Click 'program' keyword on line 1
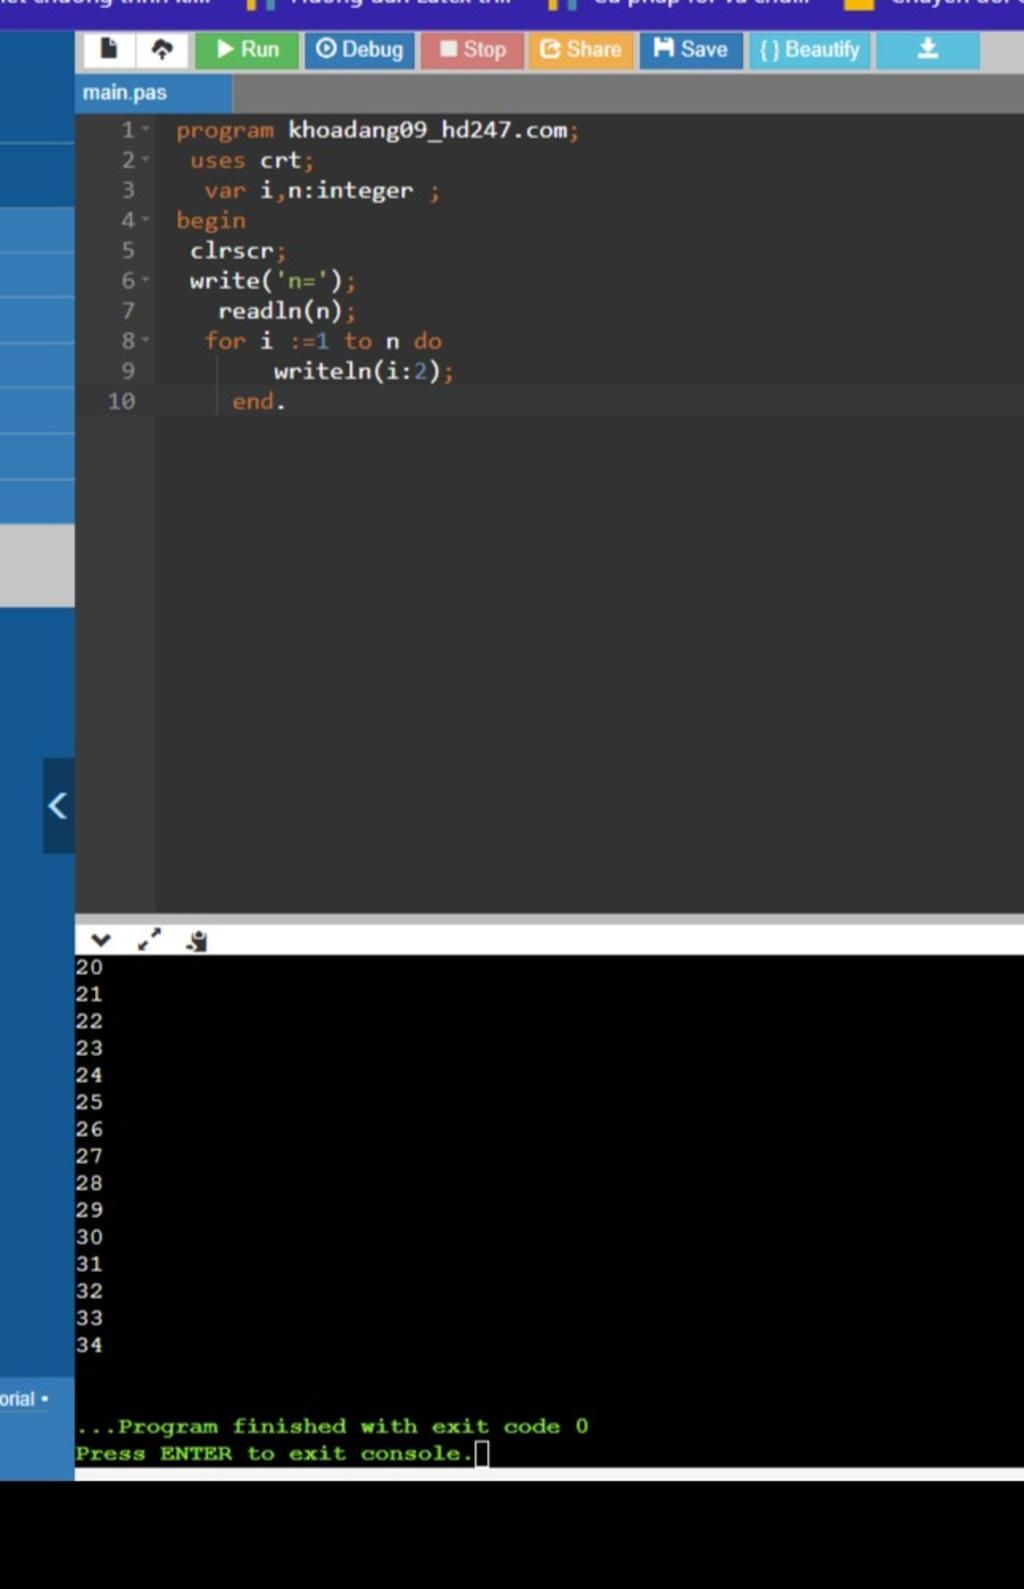Image resolution: width=1024 pixels, height=1589 pixels. click(x=225, y=131)
